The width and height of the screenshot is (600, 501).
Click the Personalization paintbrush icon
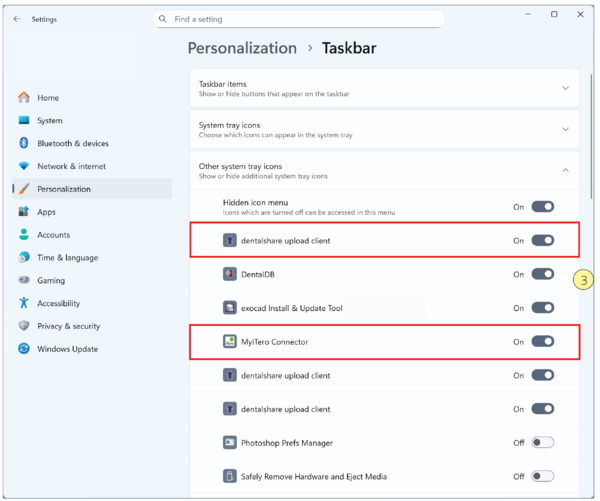click(24, 189)
